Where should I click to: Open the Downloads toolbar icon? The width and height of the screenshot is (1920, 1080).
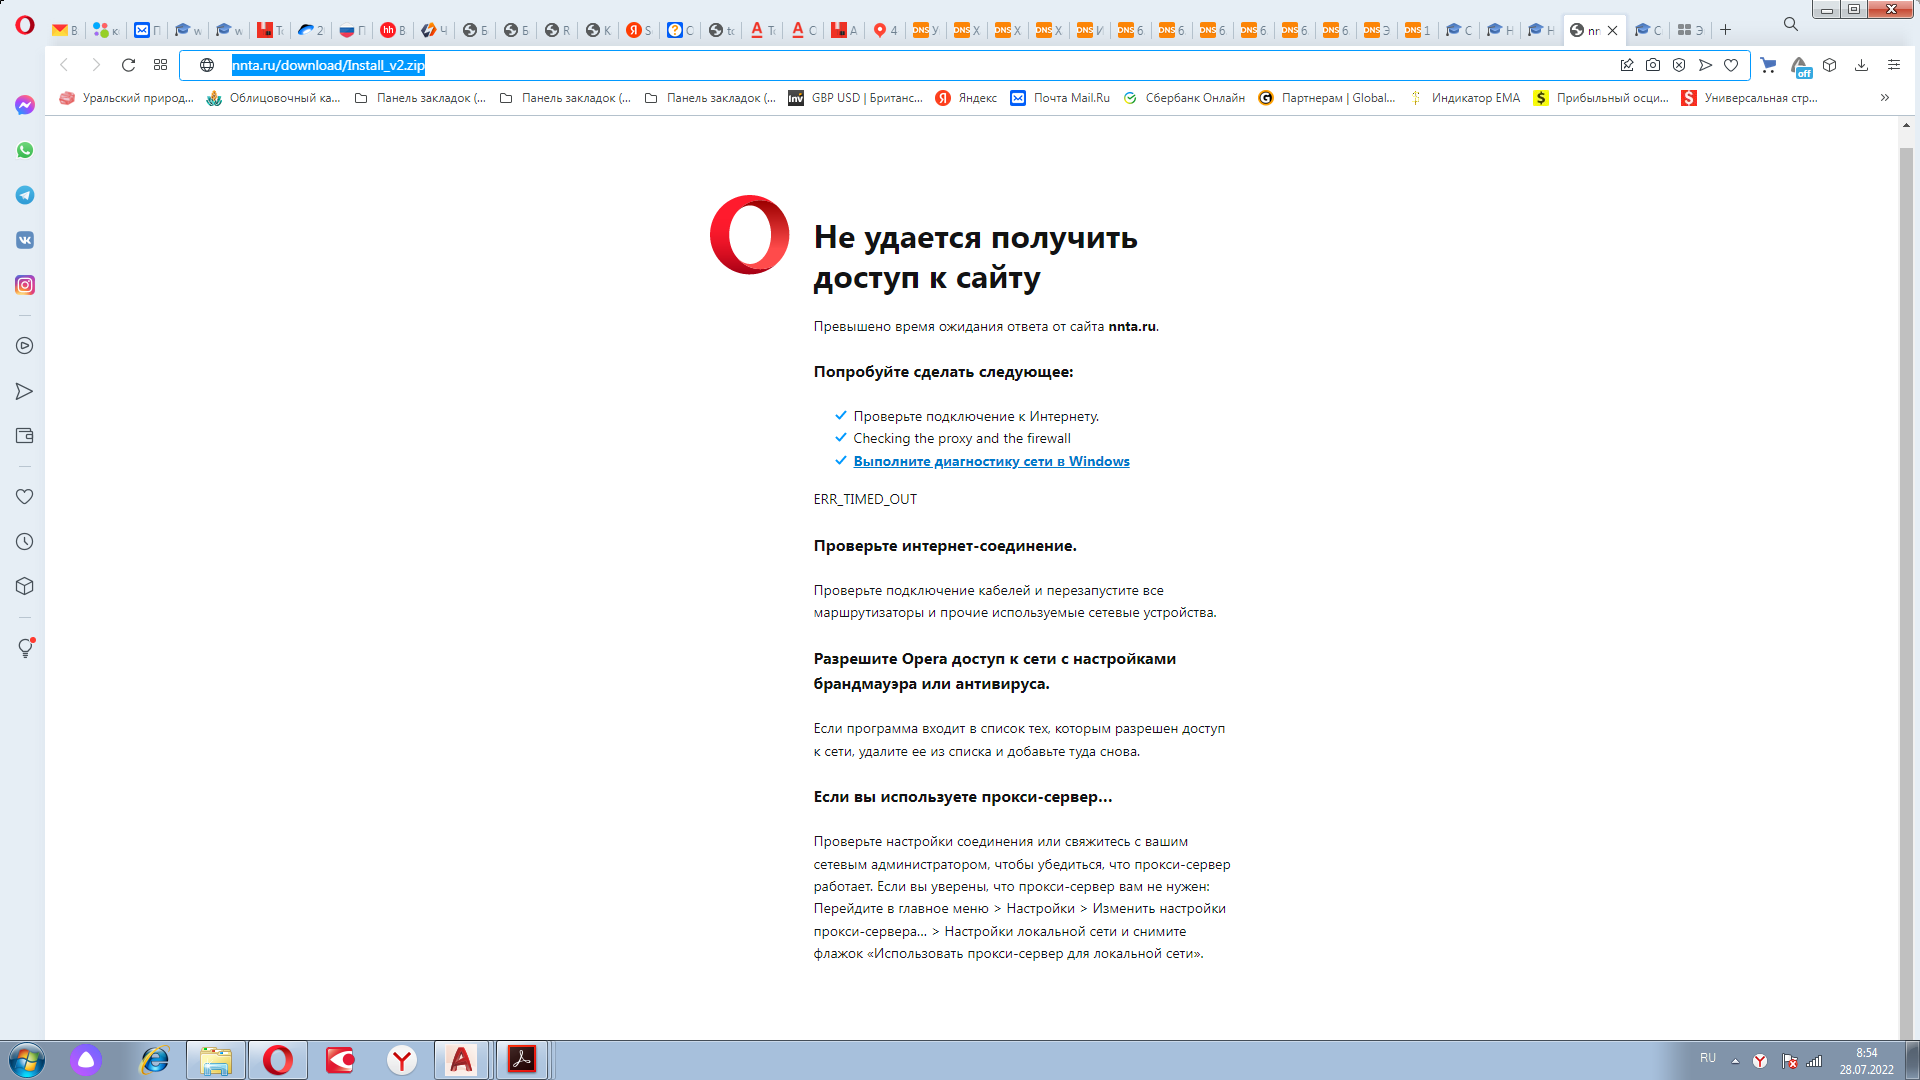tap(1861, 65)
